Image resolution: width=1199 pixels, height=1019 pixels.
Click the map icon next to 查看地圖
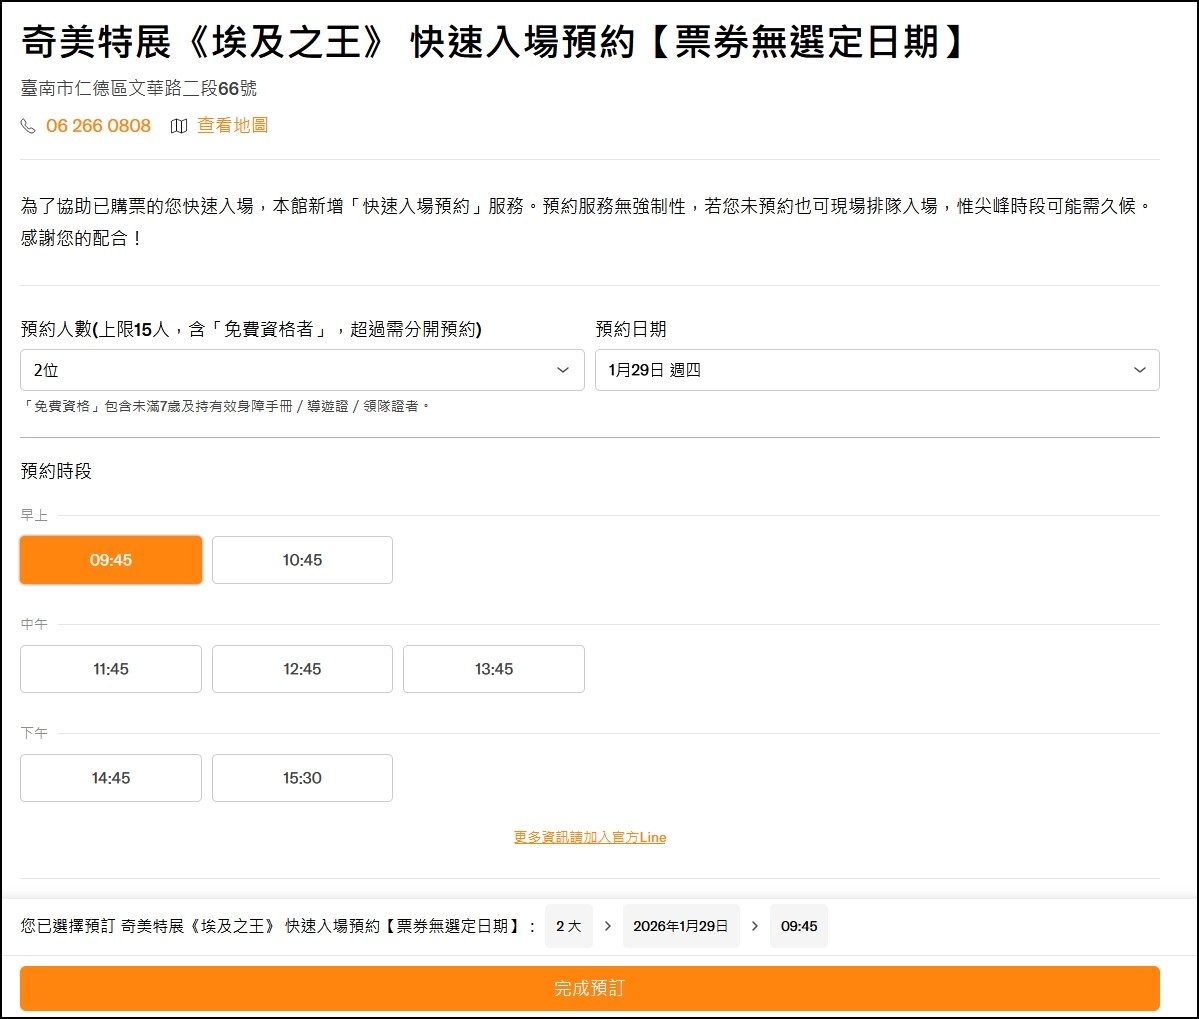[179, 126]
